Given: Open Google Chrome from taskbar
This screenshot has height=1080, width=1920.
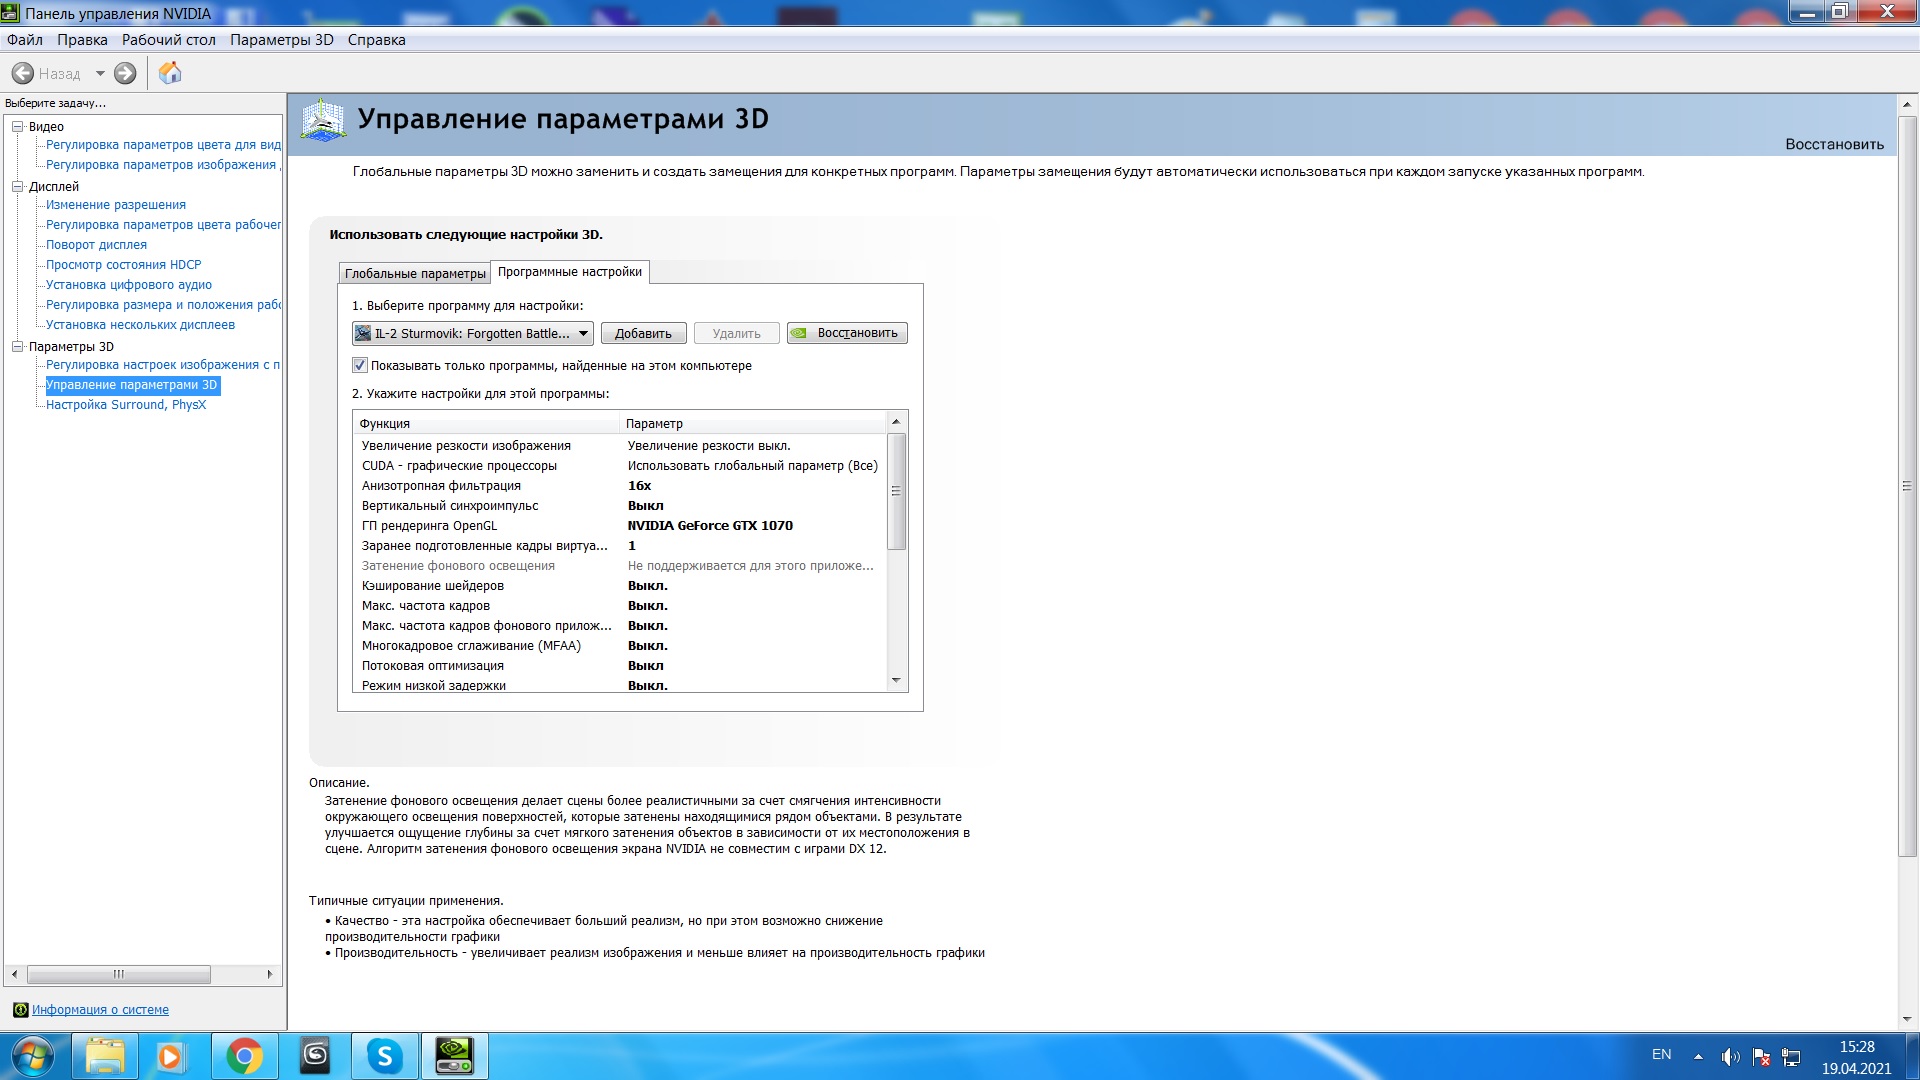Looking at the screenshot, I should pyautogui.click(x=245, y=1057).
